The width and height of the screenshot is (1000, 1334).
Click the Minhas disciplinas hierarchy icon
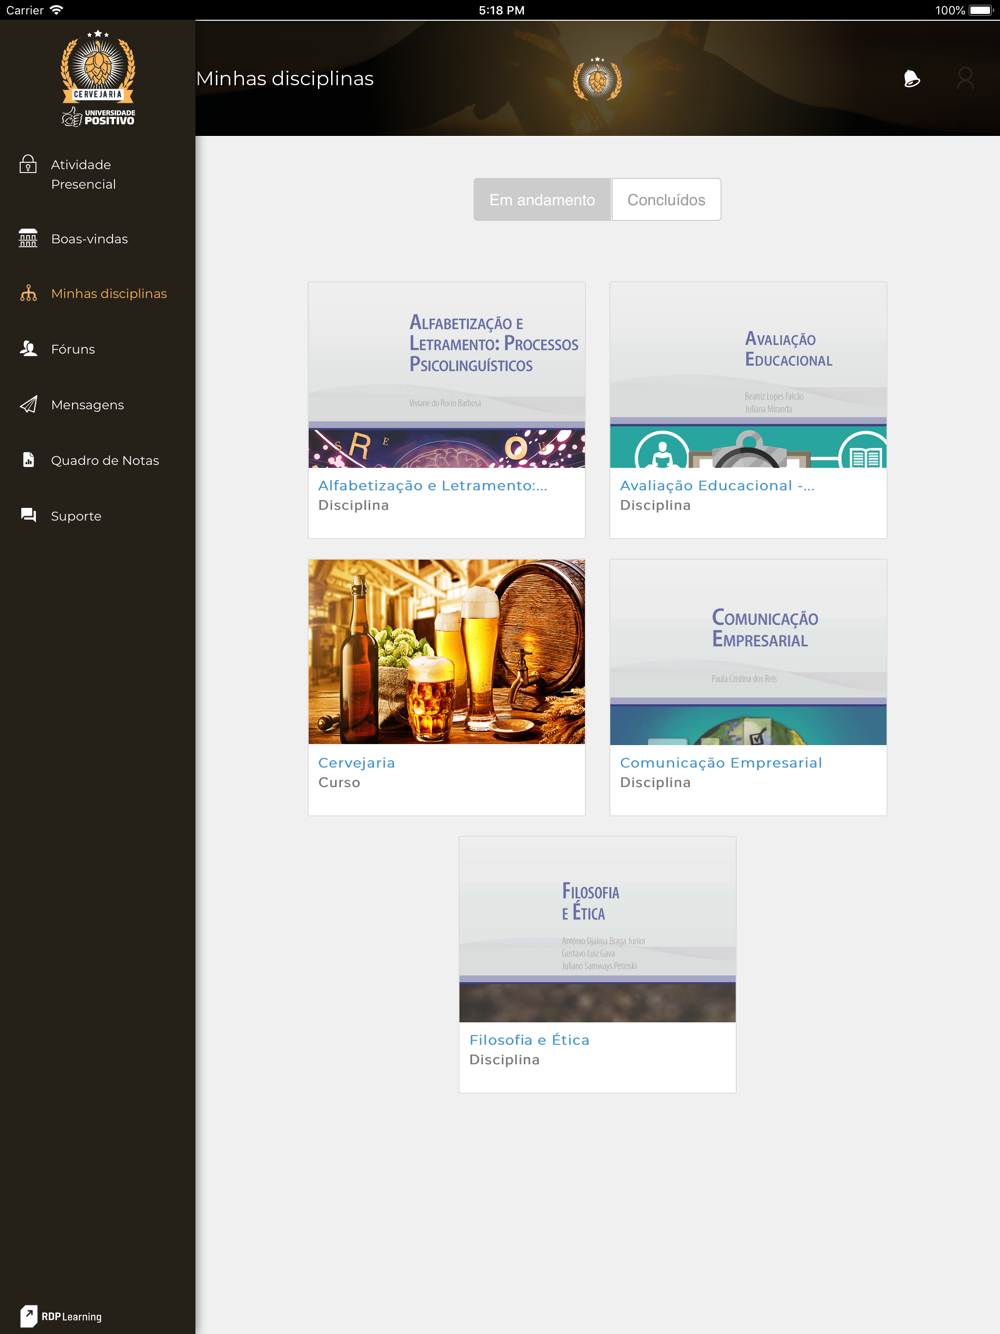28,293
